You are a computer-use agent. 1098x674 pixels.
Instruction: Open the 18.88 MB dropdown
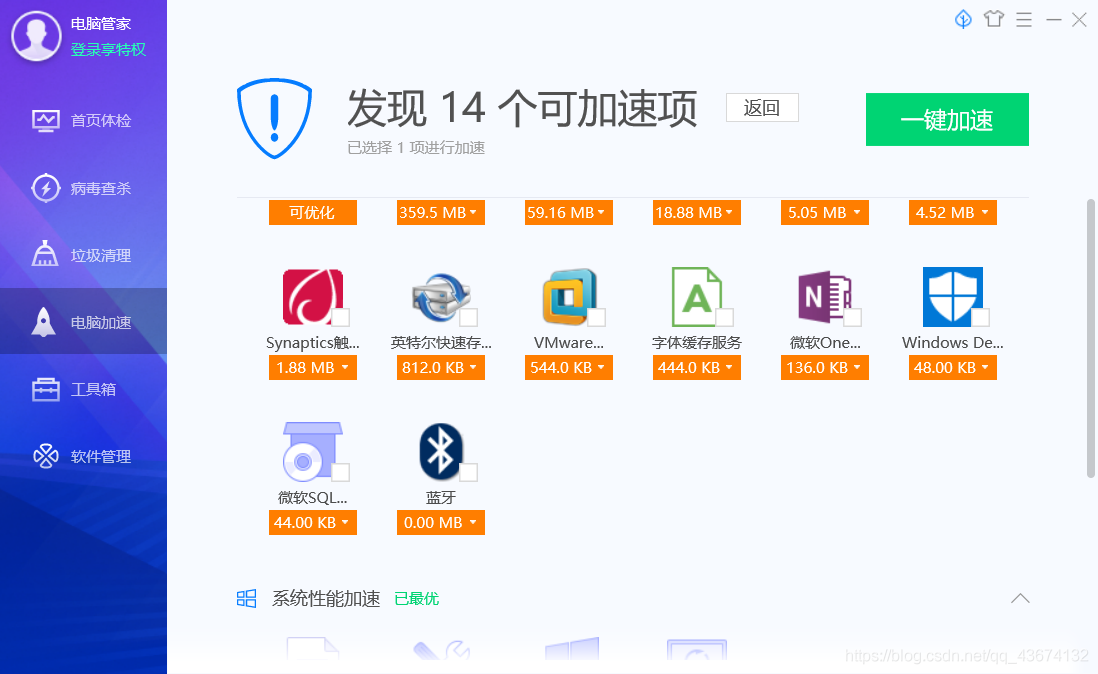697,213
